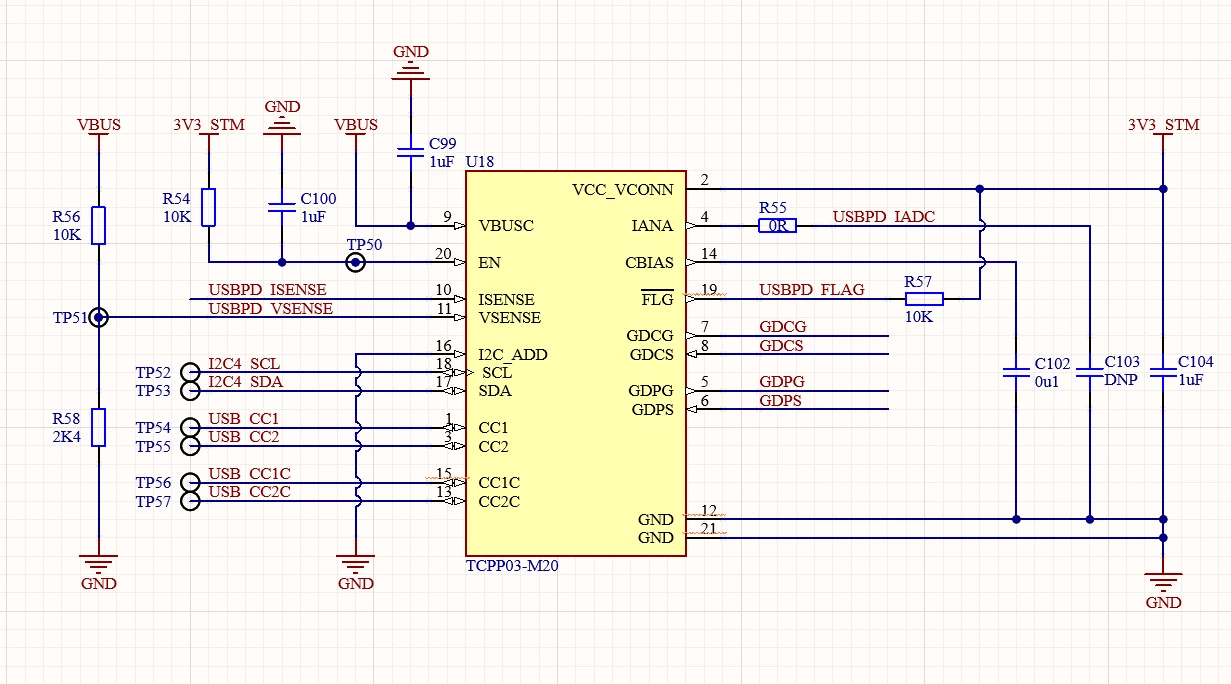
Task: Click the GDCS red net label
Action: 781,346
